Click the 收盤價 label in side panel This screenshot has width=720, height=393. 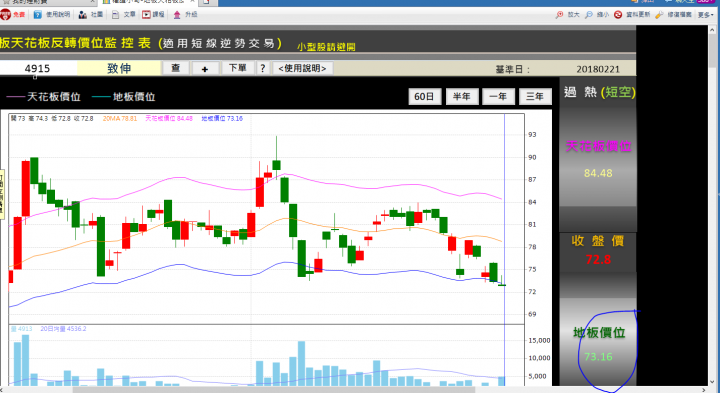coord(598,241)
